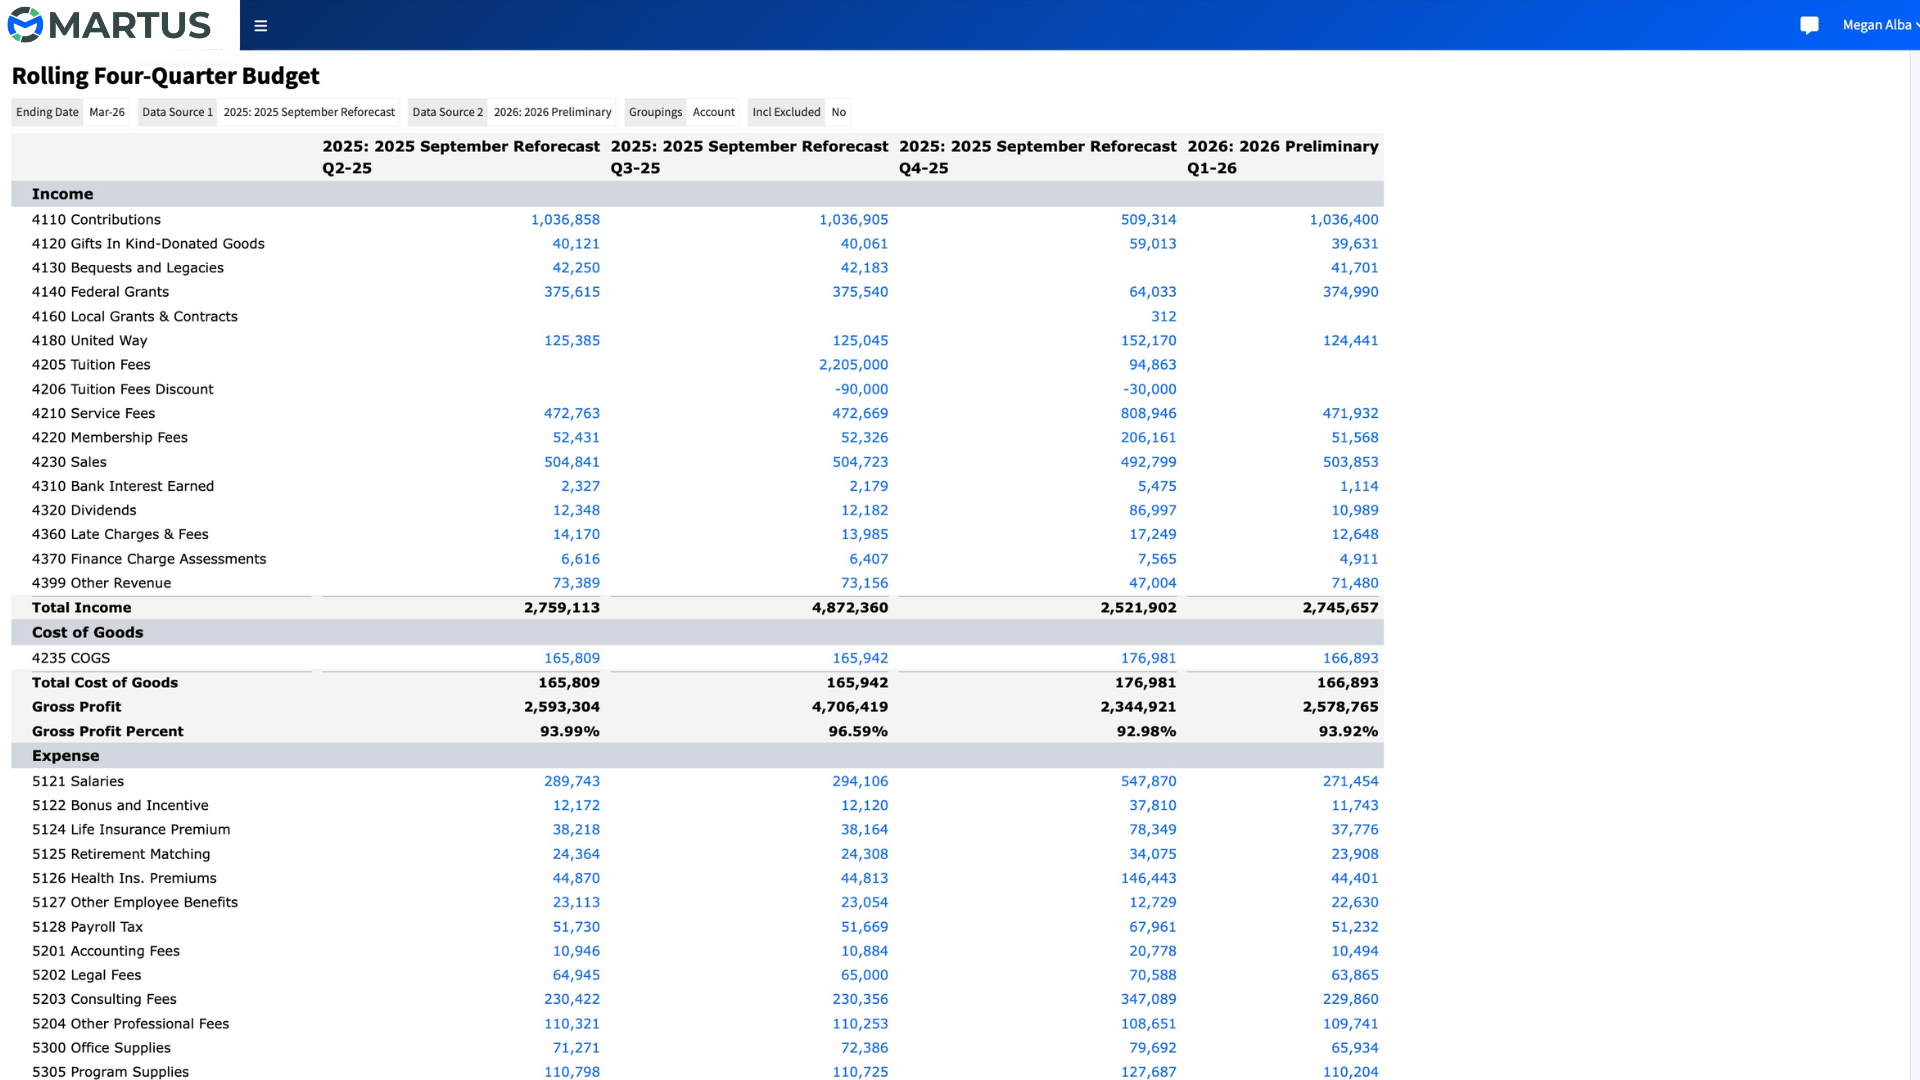Open Program Supplies Q4-25 value 127,687

(1148, 1072)
